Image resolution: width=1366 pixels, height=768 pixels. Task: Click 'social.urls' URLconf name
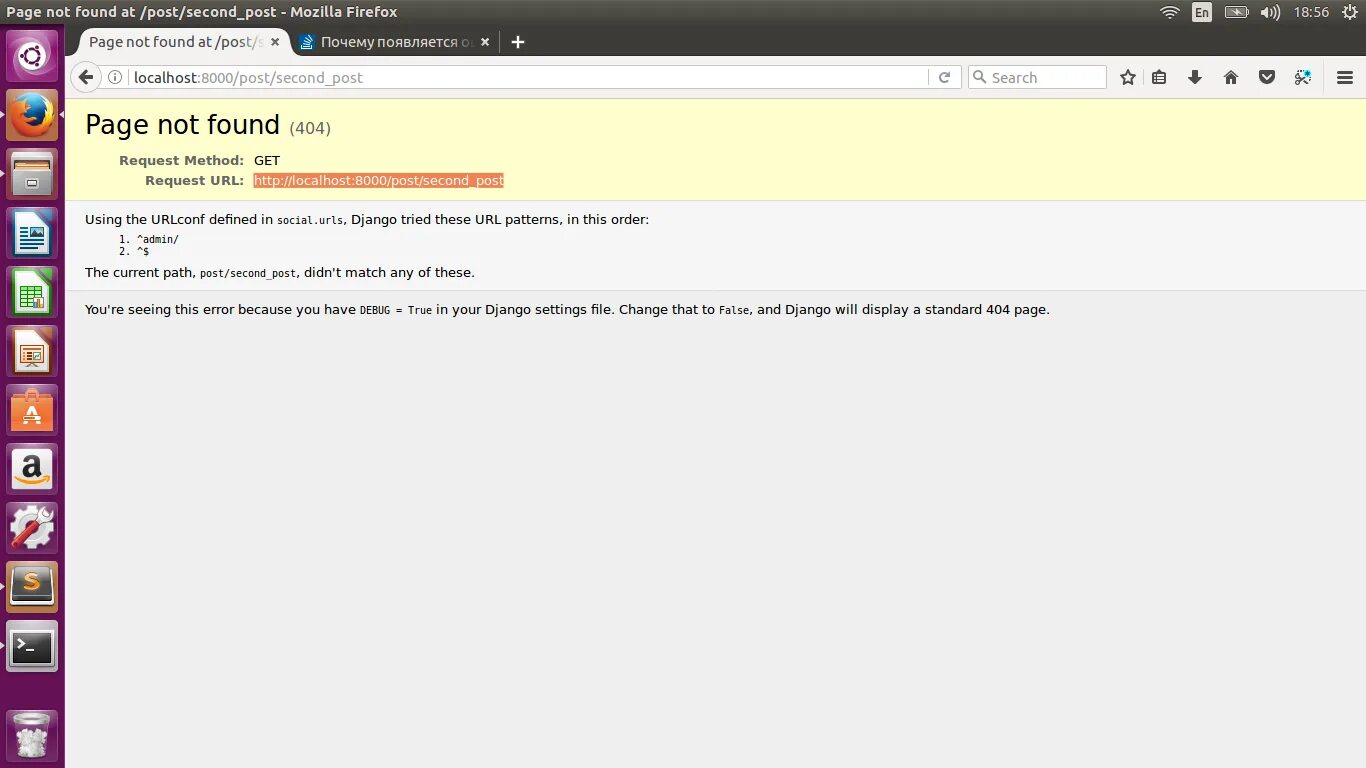pos(309,220)
